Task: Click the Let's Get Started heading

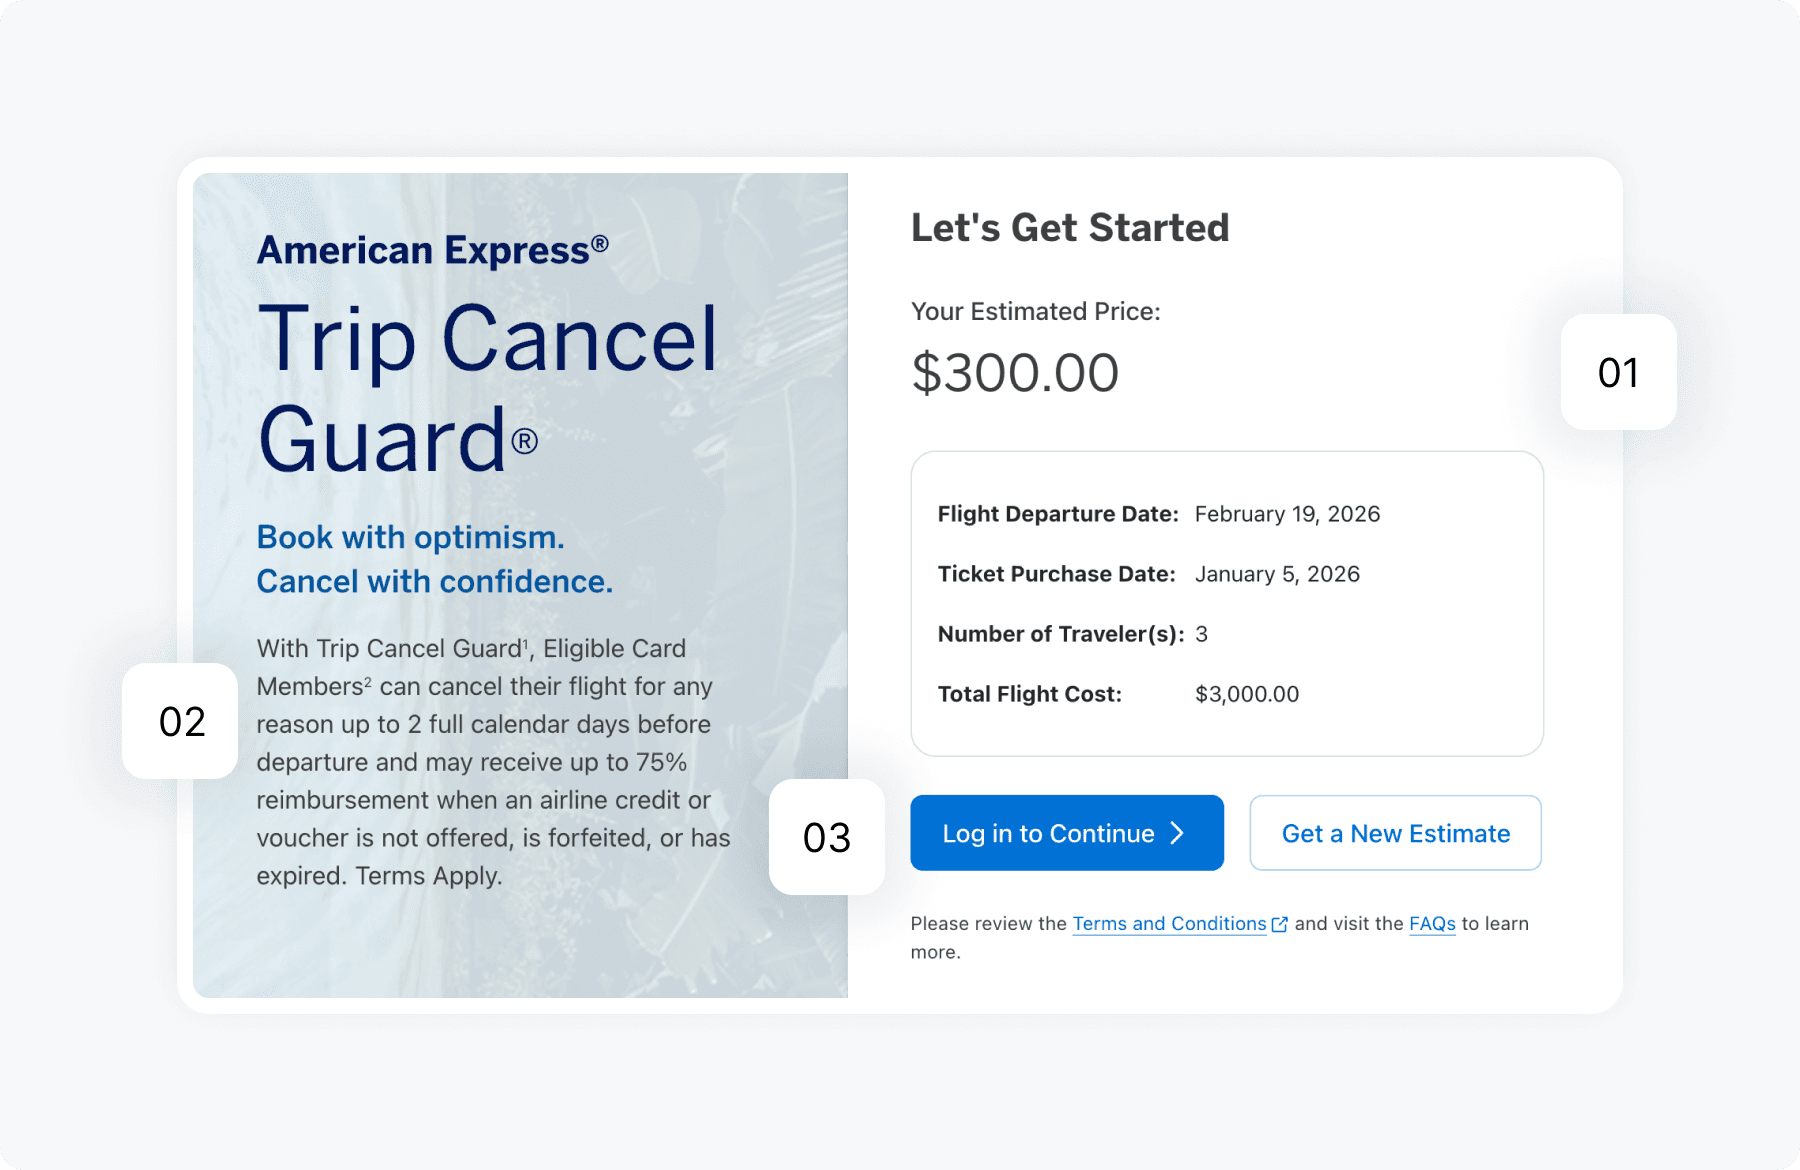Action: coord(1070,228)
